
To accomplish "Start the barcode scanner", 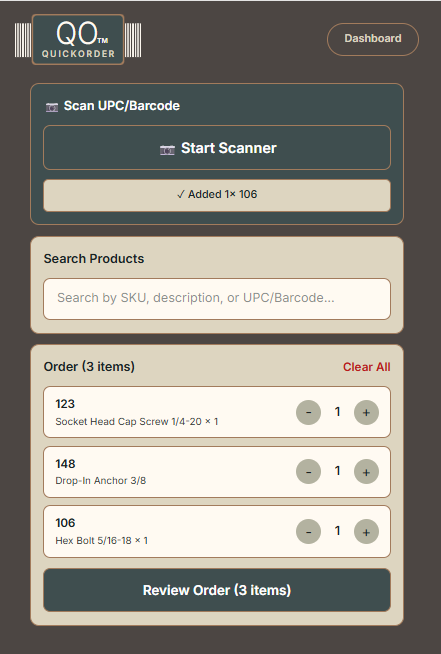I will point(217,148).
